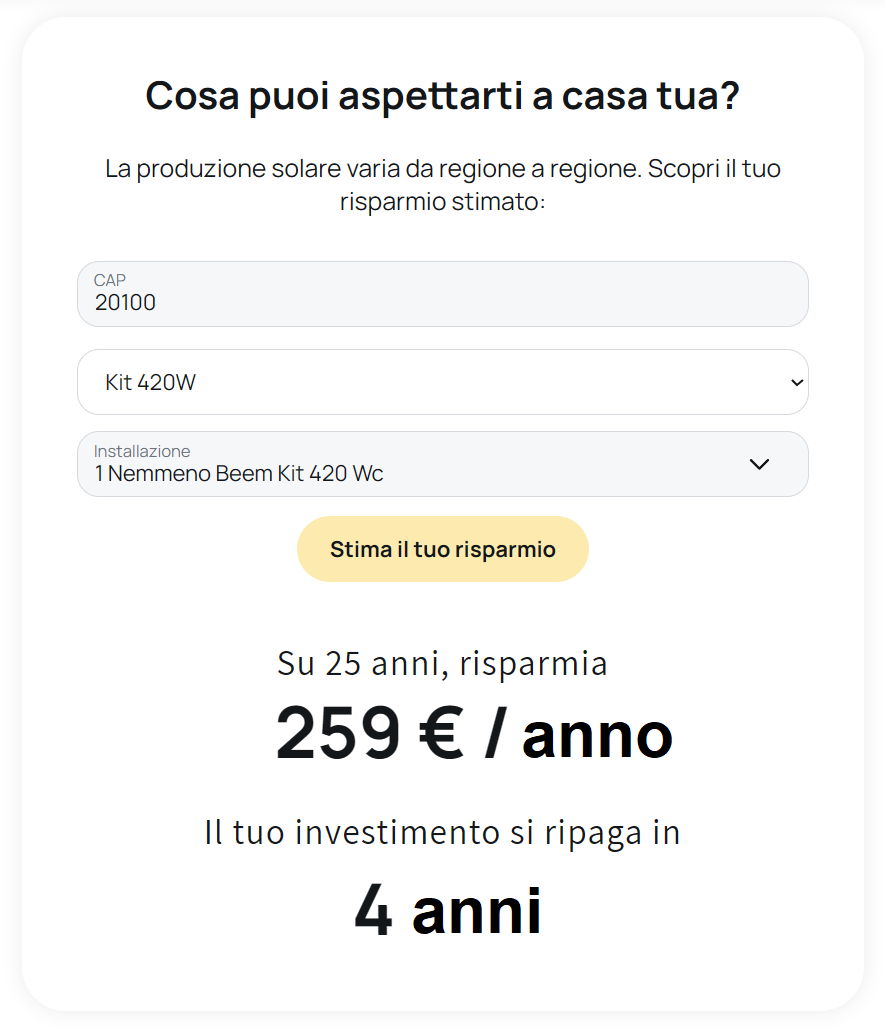Screen dimensions: 885x1029
Task: Click the CAP postal code input field
Action: click(442, 294)
